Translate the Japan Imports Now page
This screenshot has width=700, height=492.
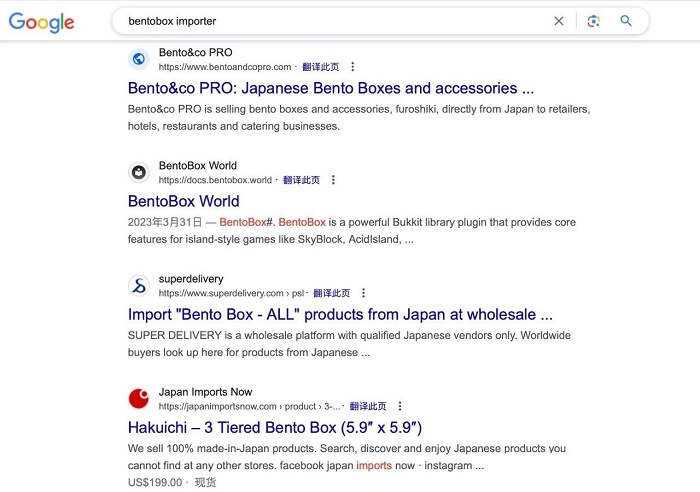pos(368,406)
